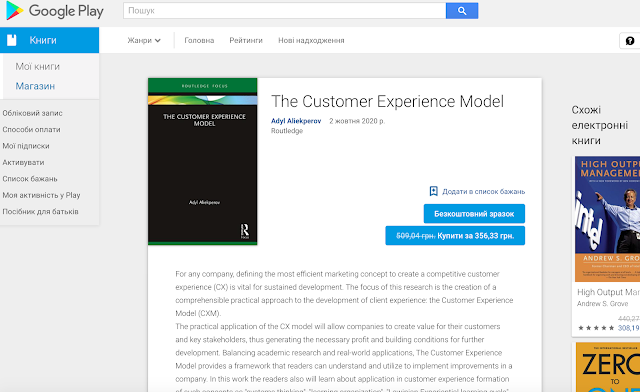Click the 2 жовтня 2020 р. date

pos(357,121)
